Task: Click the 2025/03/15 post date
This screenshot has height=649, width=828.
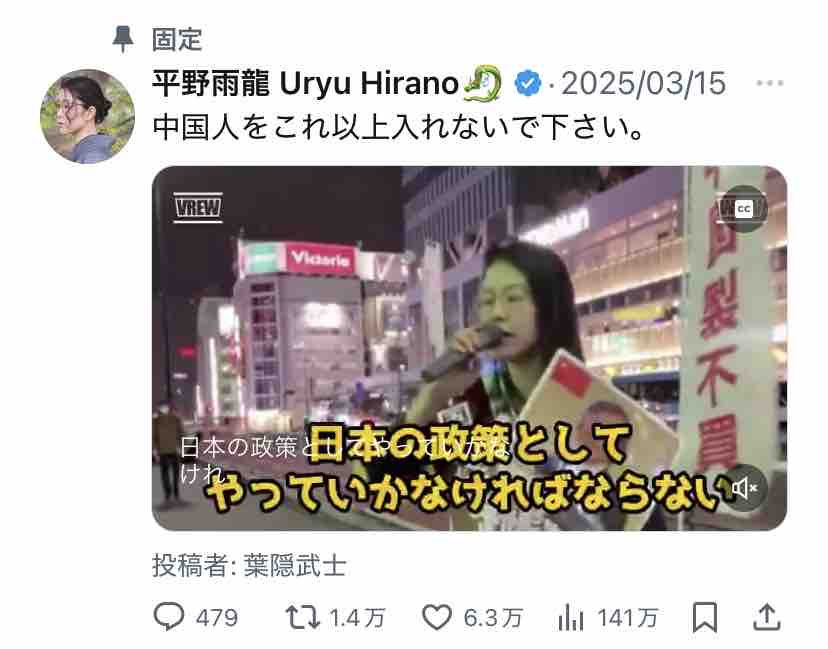Action: [x=643, y=83]
